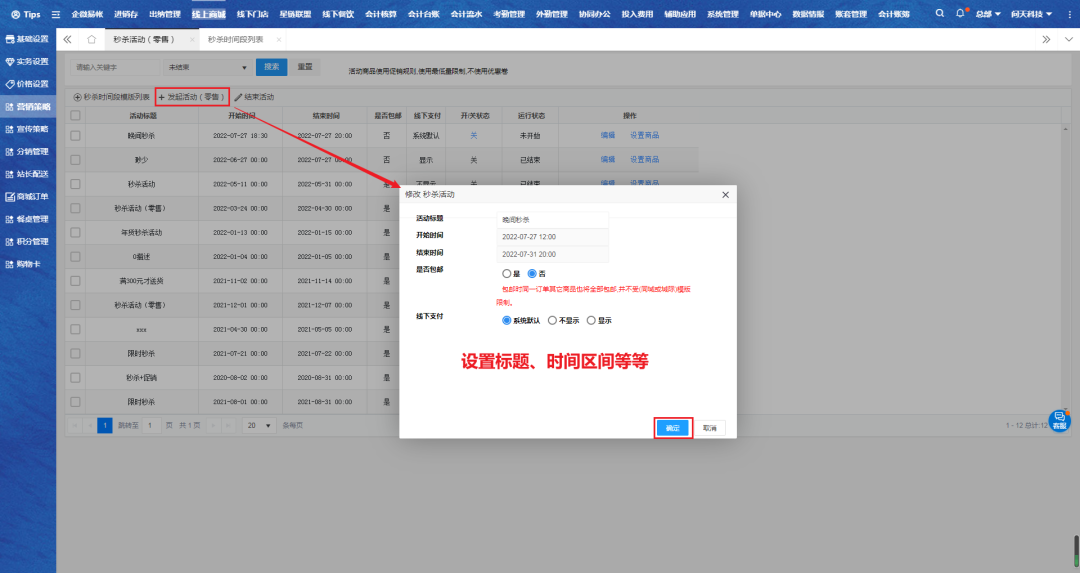Go to the home tab icon

click(91, 39)
